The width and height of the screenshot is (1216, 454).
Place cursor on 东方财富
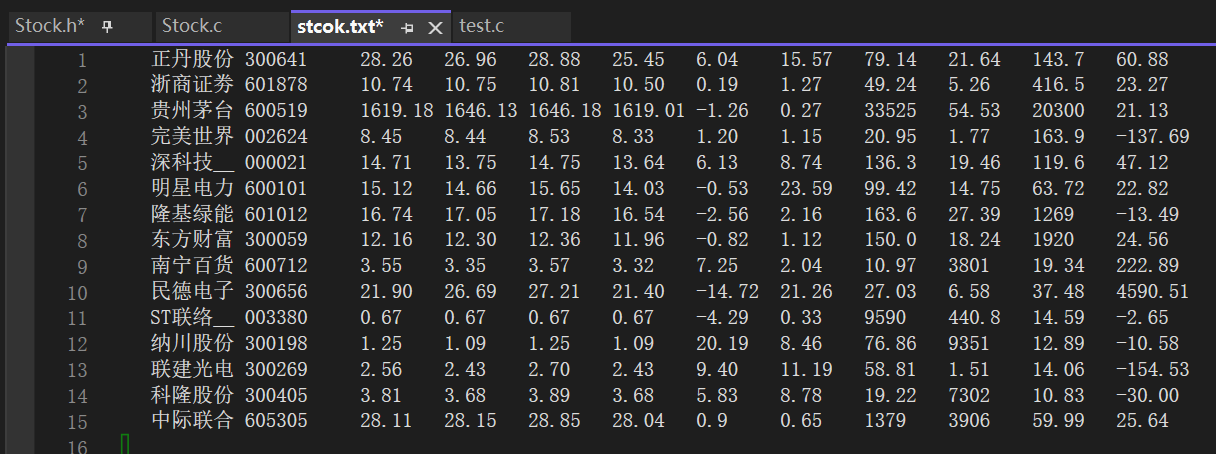tap(192, 240)
